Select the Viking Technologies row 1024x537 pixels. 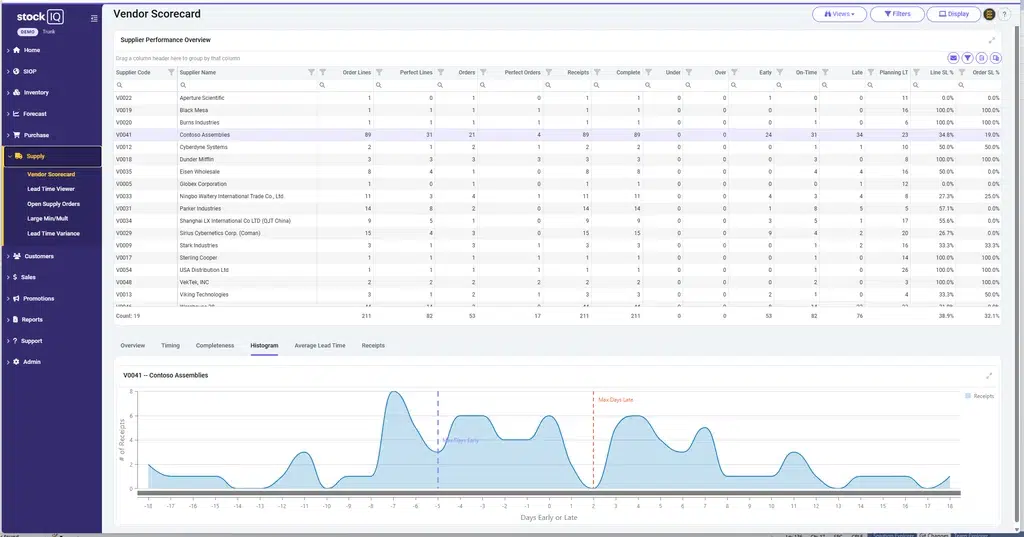(557, 295)
